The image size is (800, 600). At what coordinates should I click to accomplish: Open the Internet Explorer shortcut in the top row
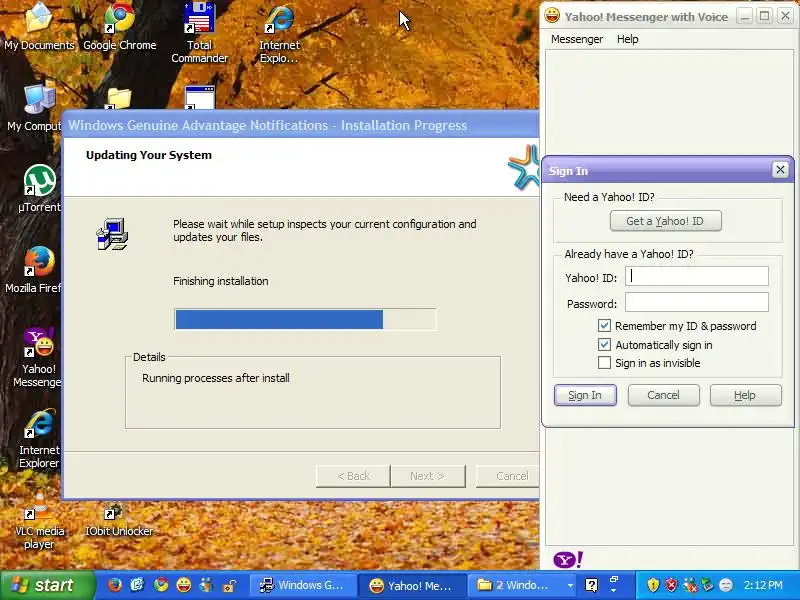[279, 33]
